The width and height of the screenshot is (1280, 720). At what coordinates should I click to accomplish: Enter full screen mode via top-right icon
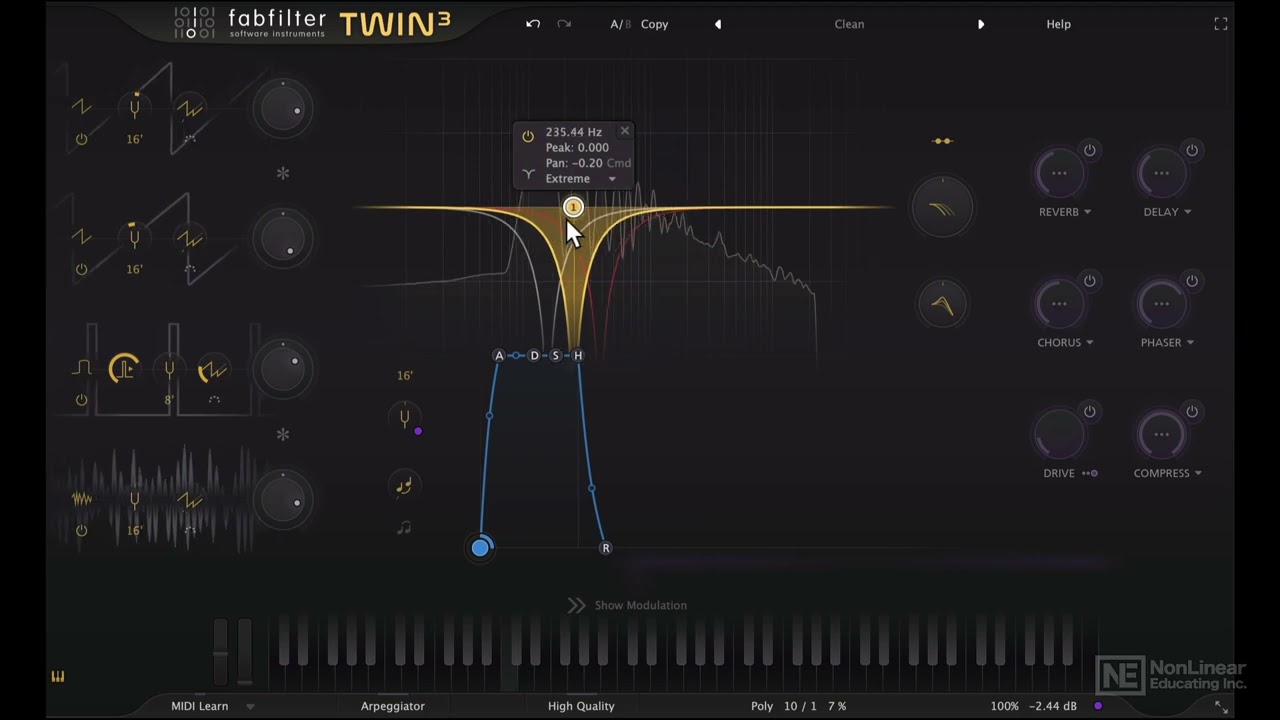click(x=1221, y=24)
